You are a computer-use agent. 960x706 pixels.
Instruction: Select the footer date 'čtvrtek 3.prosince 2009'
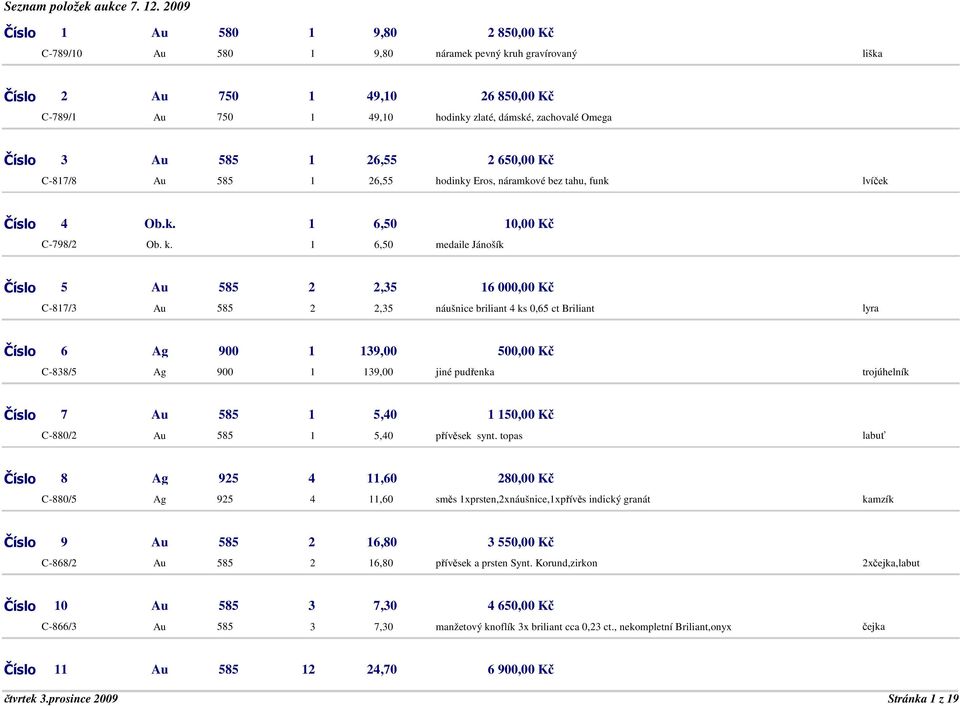pyautogui.click(x=61, y=699)
